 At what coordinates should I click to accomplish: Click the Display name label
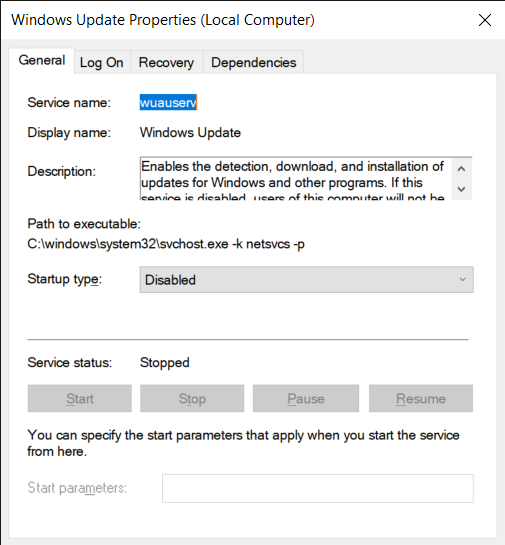69,133
